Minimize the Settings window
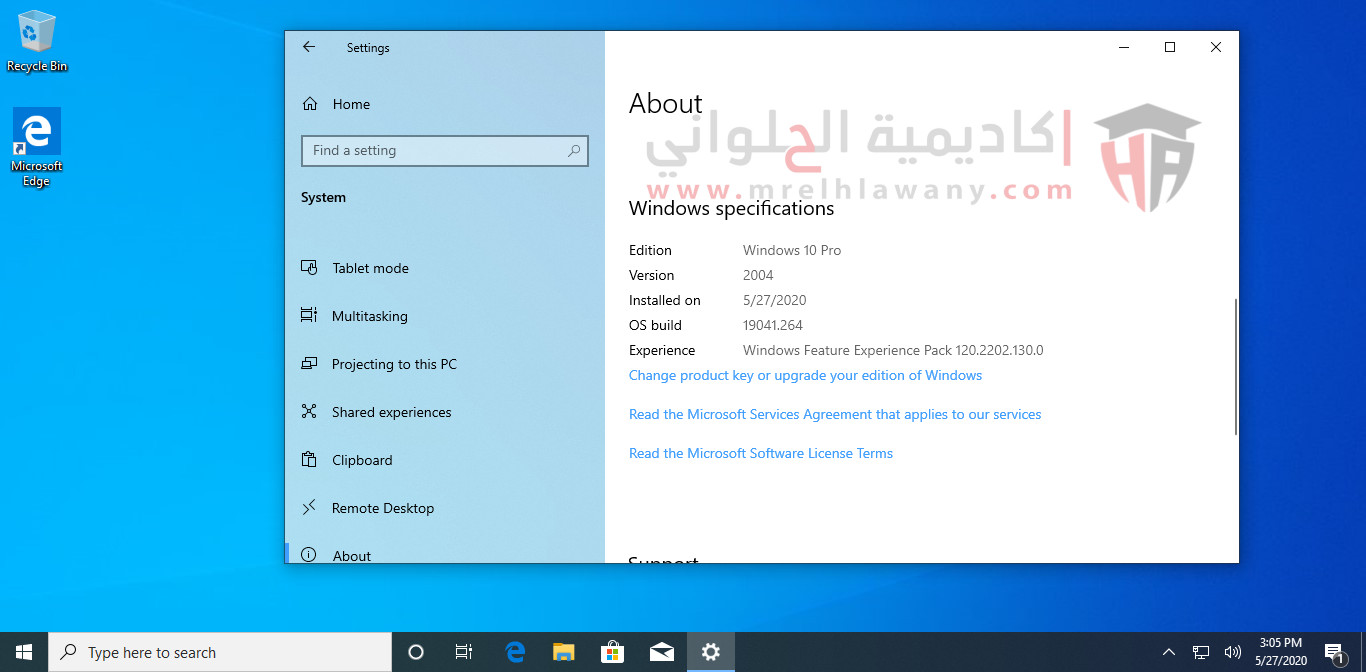Viewport: 1366px width, 672px height. pyautogui.click(x=1124, y=47)
